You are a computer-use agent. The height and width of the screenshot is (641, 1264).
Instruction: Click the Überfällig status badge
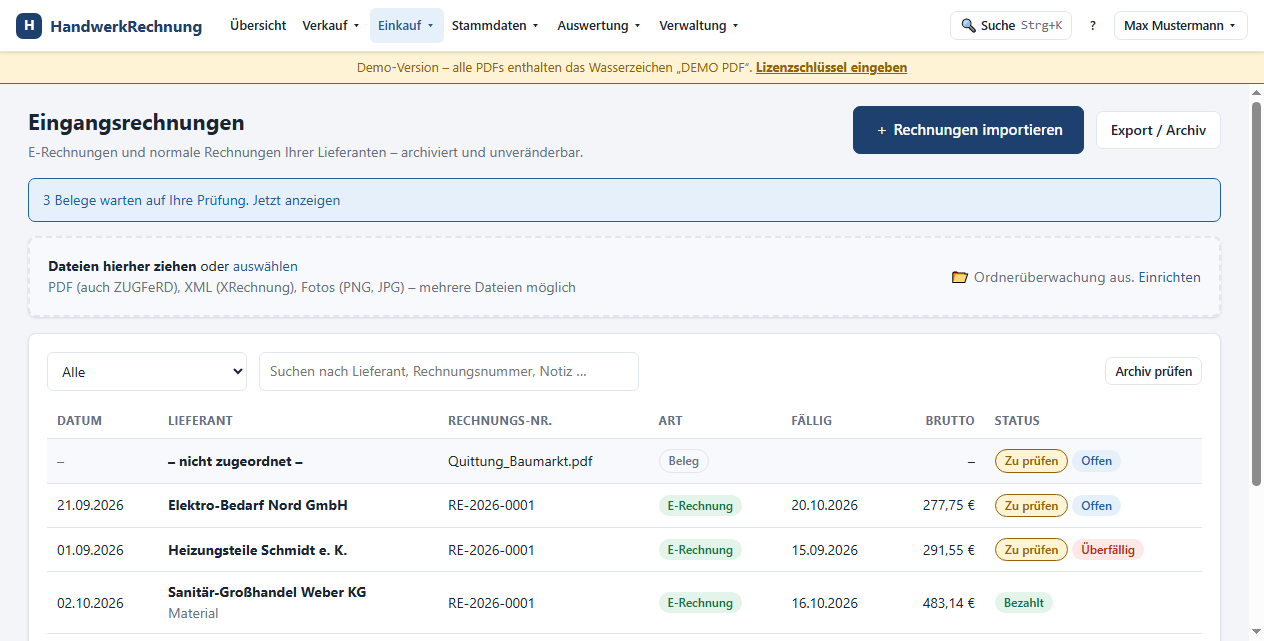[1108, 549]
